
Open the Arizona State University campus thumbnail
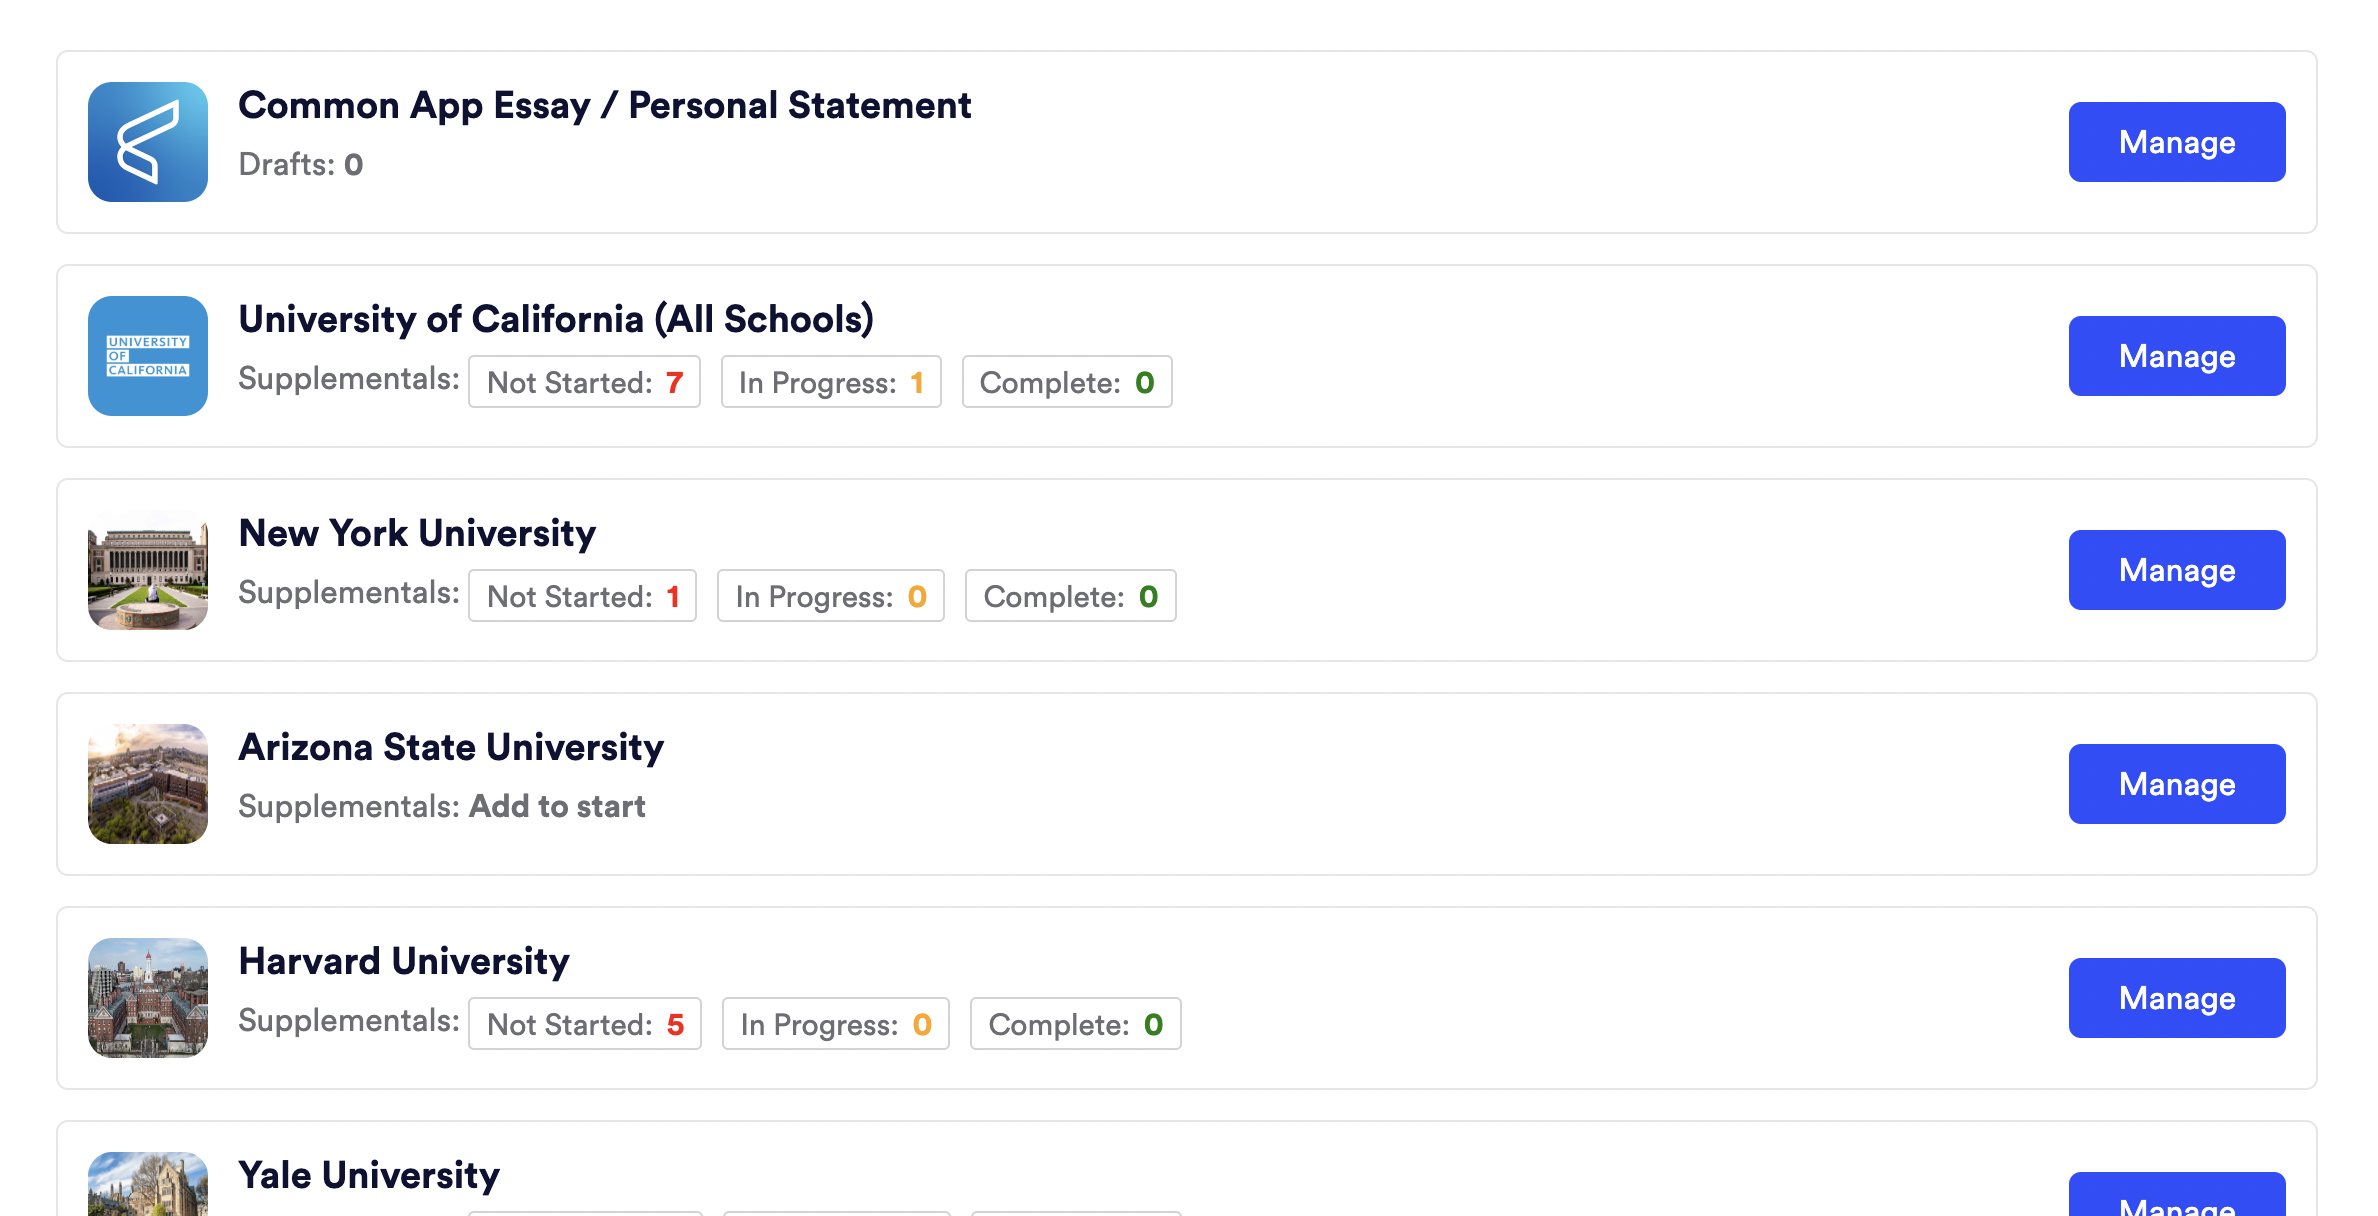click(148, 784)
